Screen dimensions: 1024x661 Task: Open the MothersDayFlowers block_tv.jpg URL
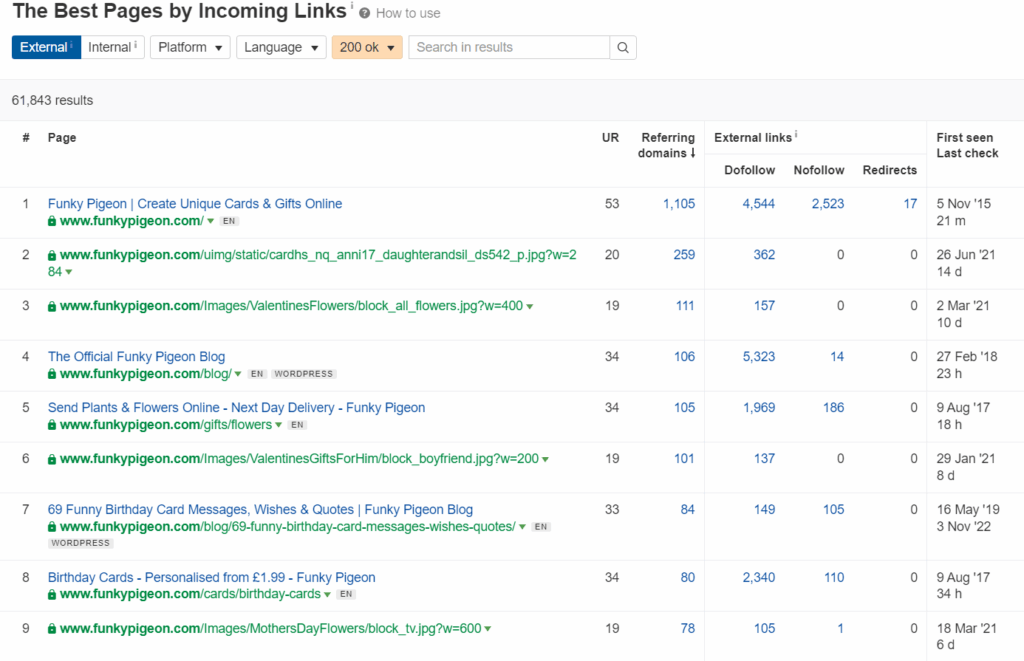coord(270,628)
